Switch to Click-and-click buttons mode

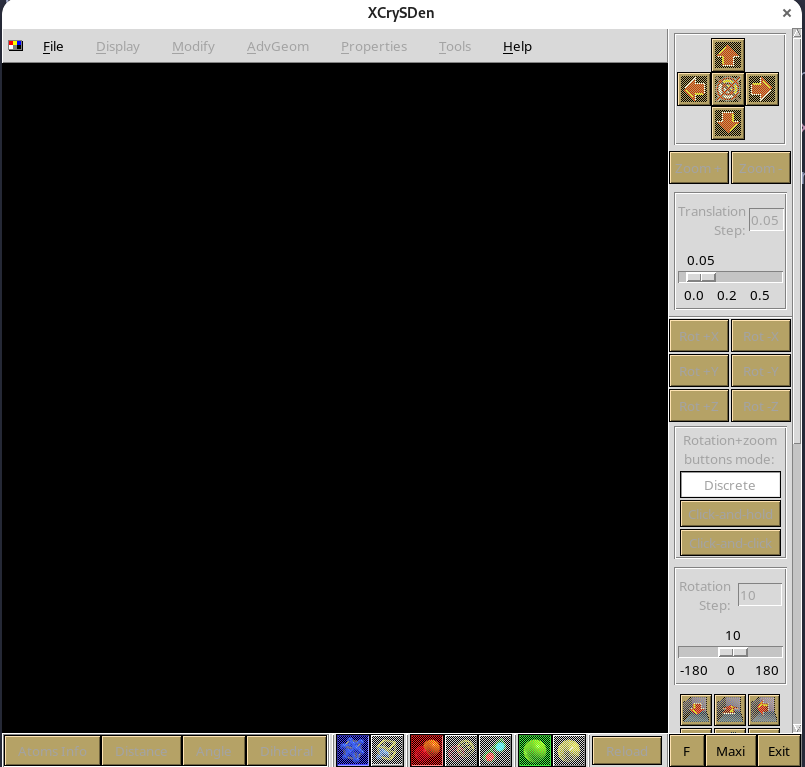click(730, 543)
